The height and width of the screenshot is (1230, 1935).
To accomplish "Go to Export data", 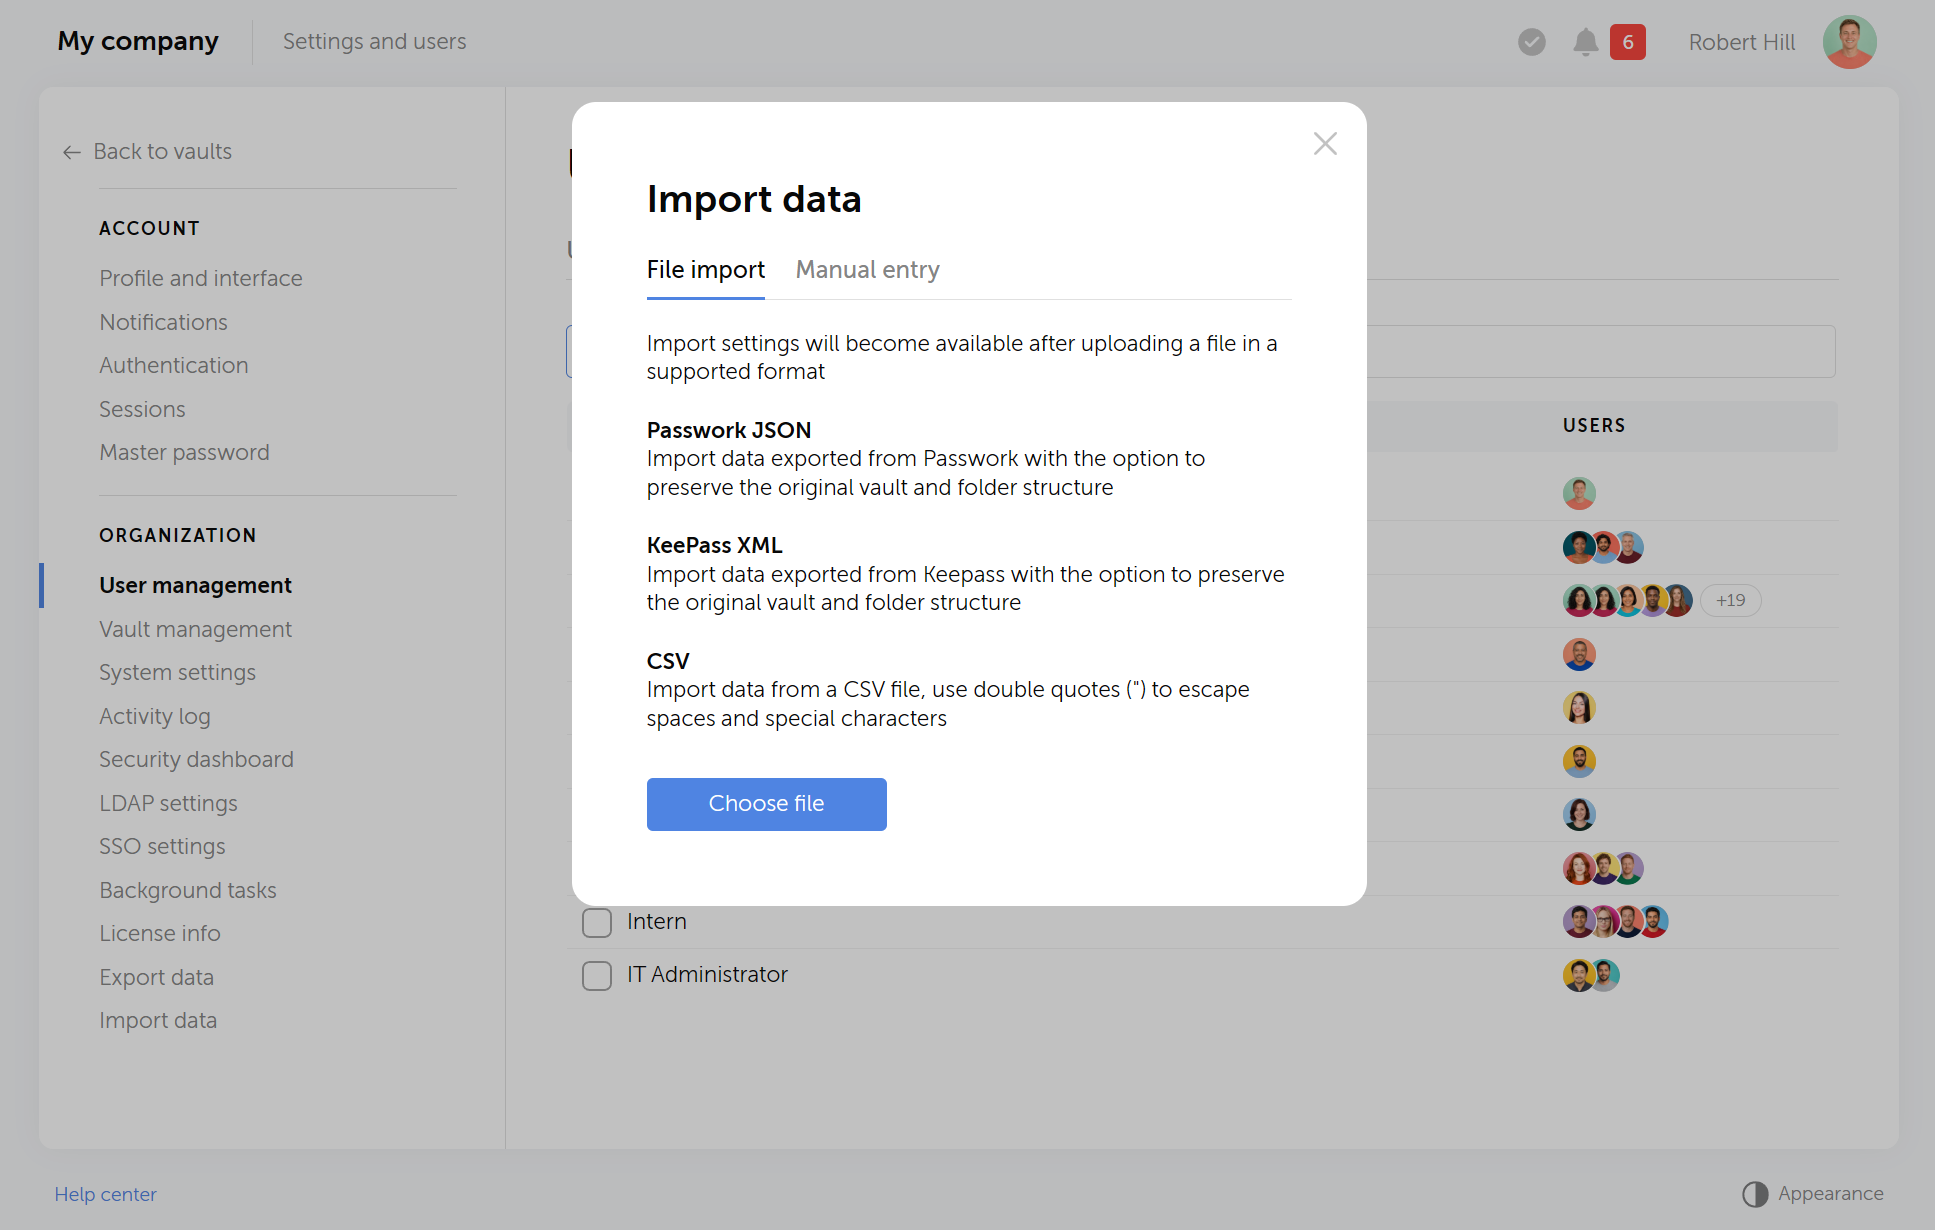I will 157,977.
